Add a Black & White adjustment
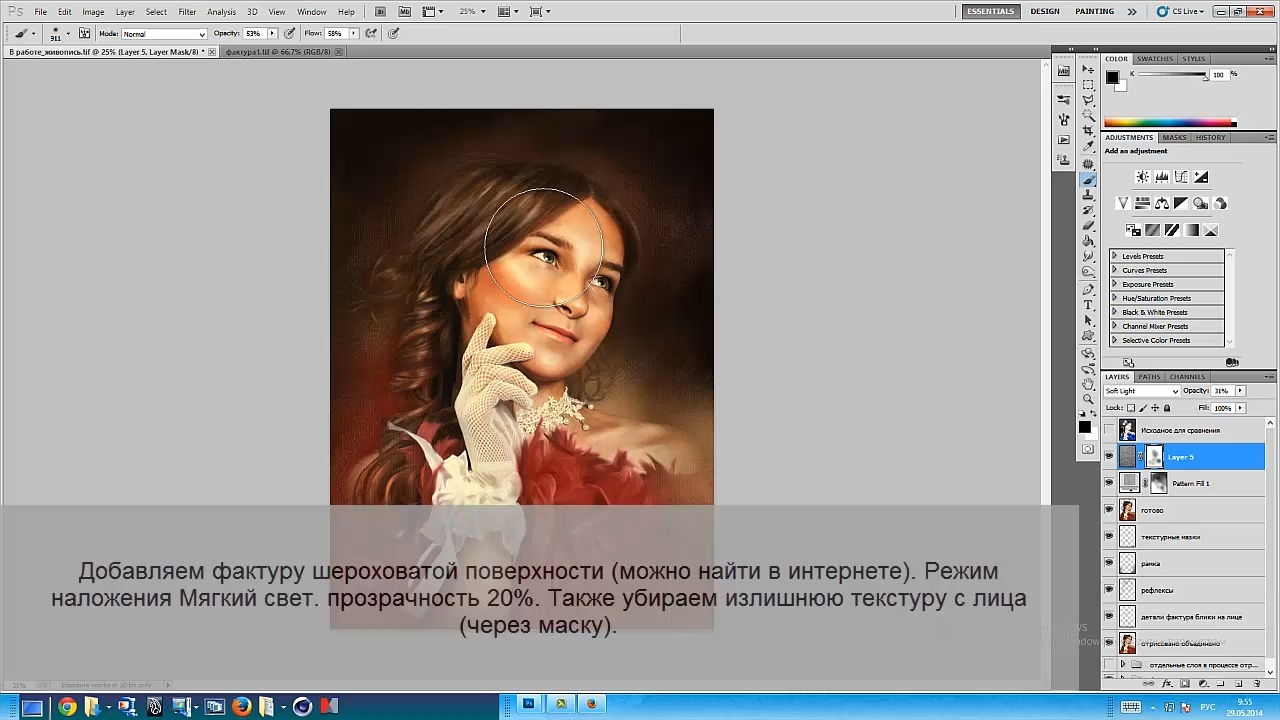Viewport: 1280px width, 720px height. [1181, 203]
